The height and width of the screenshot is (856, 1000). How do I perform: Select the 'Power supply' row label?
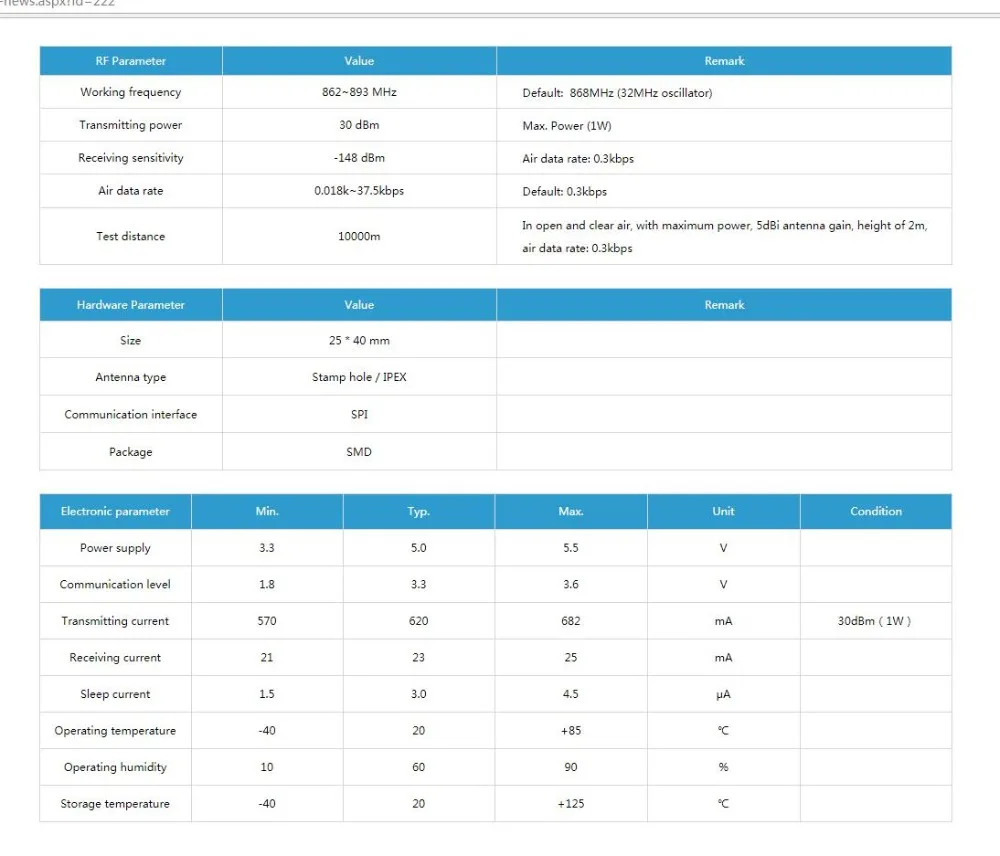coord(115,548)
